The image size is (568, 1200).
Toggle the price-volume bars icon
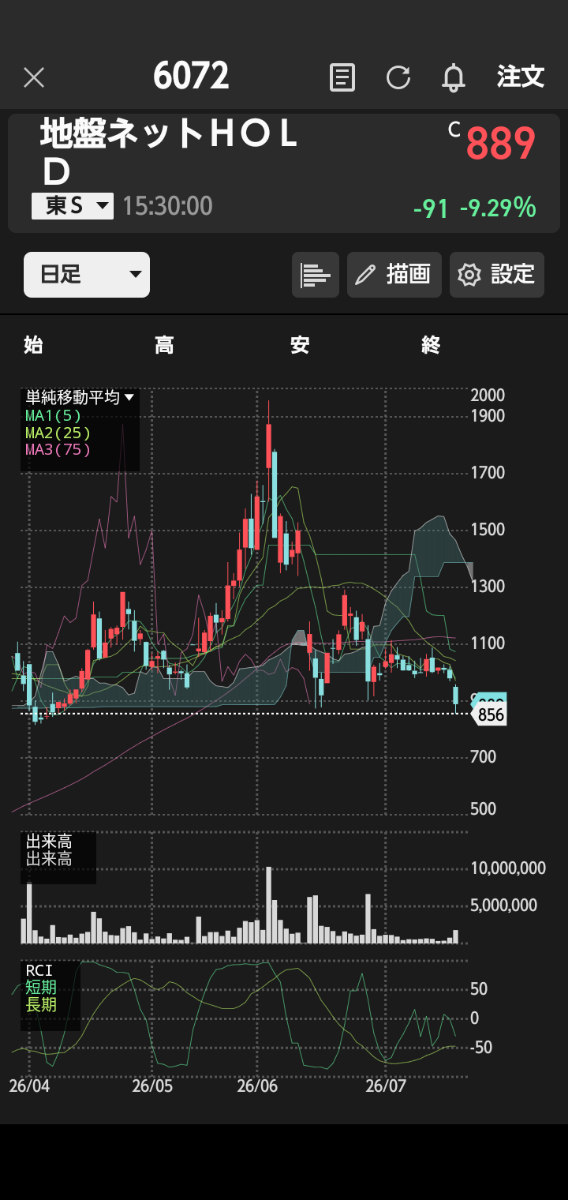click(x=316, y=275)
